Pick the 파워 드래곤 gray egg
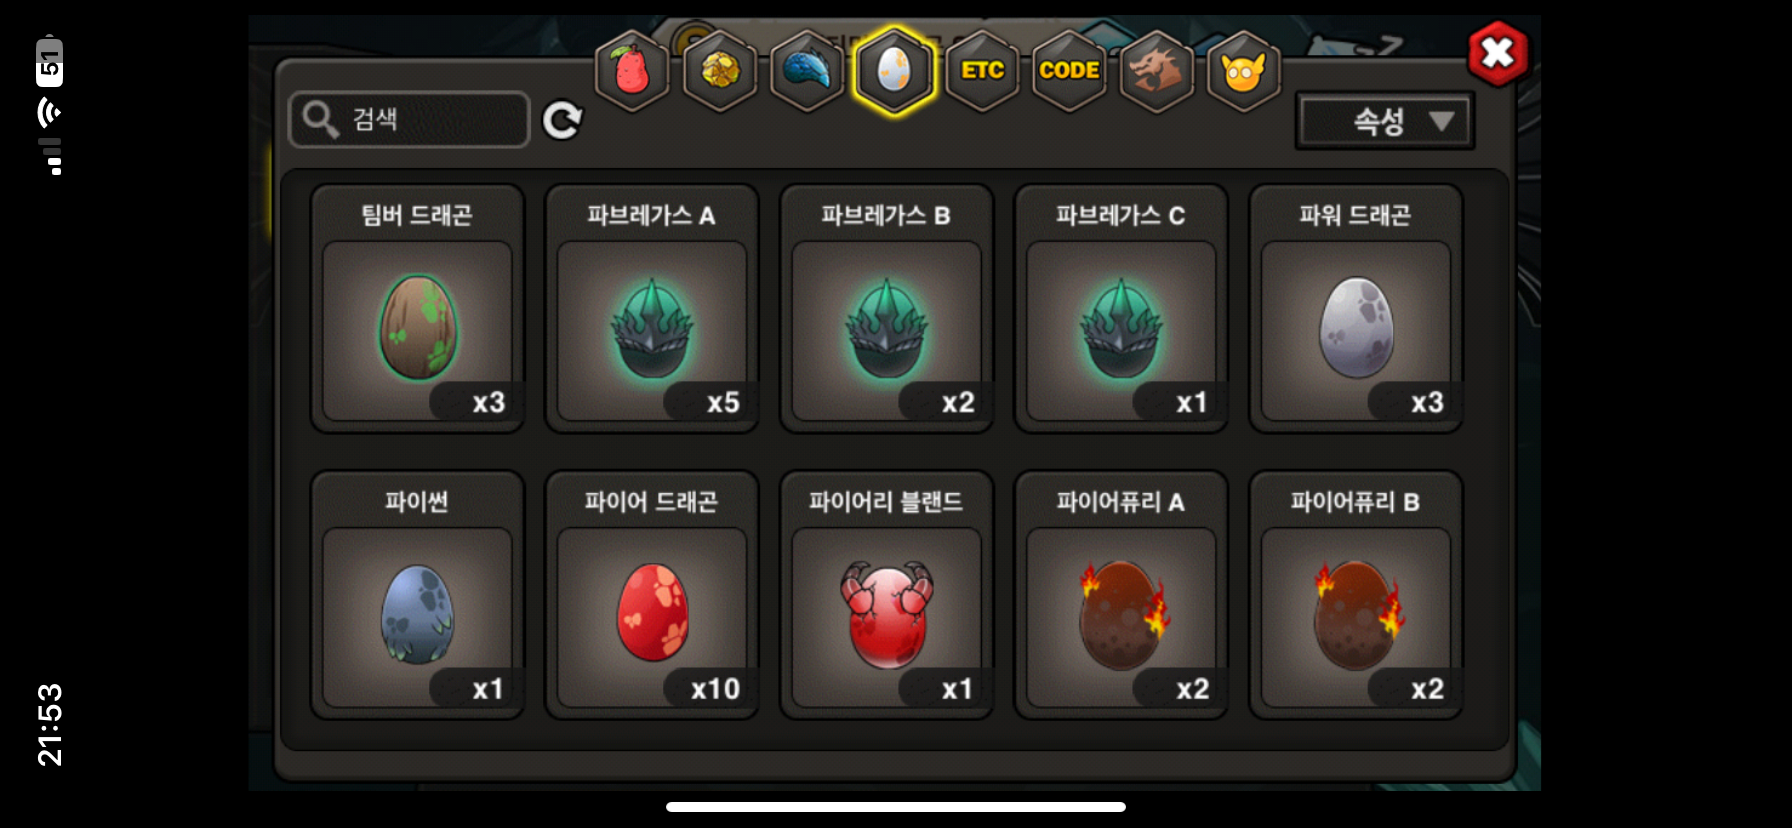This screenshot has height=828, width=1792. point(1356,308)
